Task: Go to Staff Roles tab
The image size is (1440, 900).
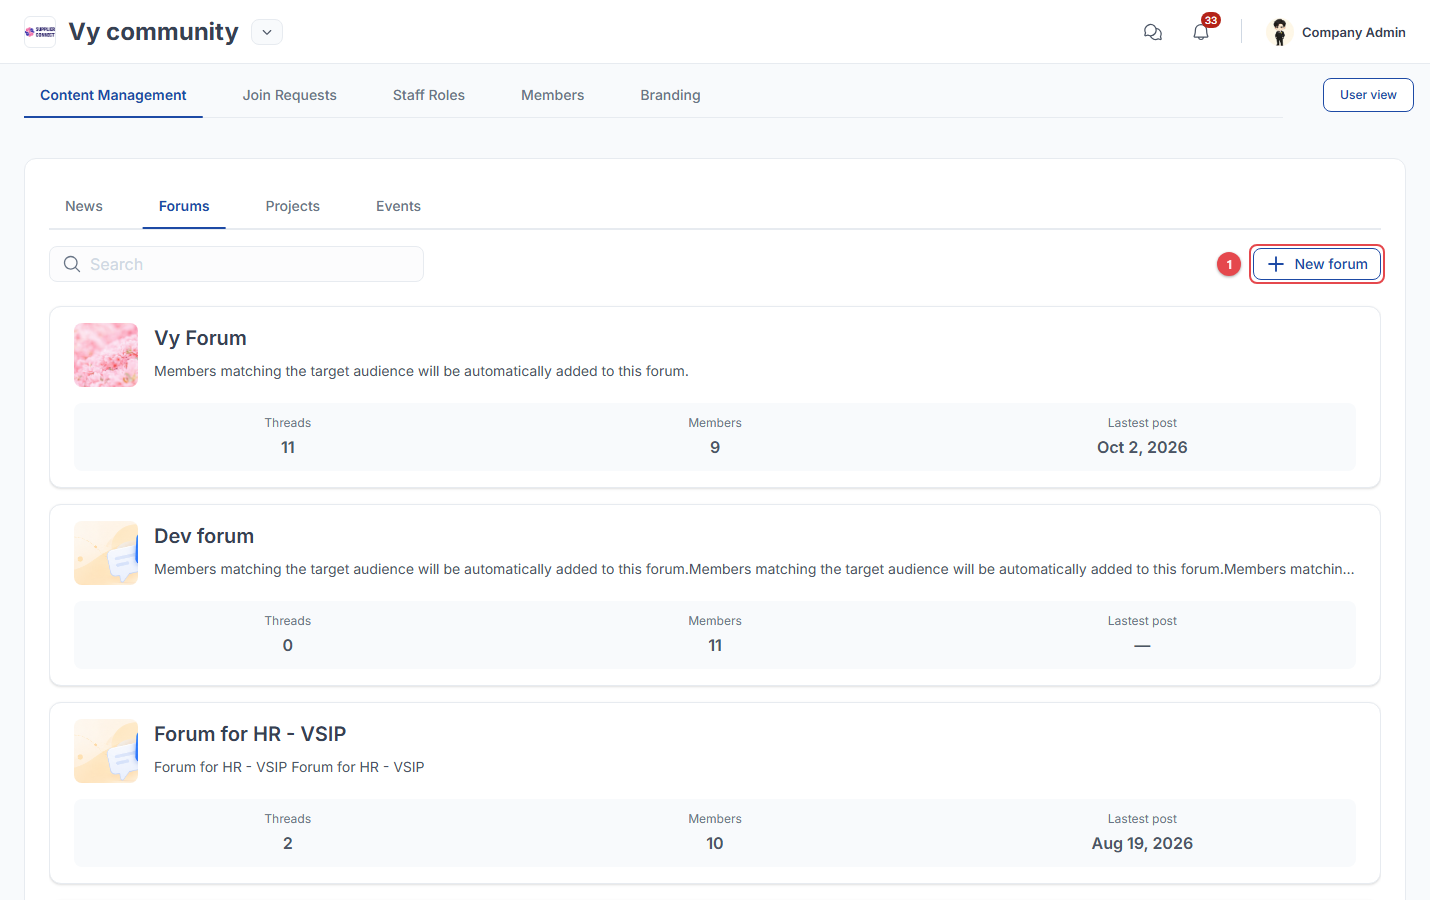Action: coord(429,95)
